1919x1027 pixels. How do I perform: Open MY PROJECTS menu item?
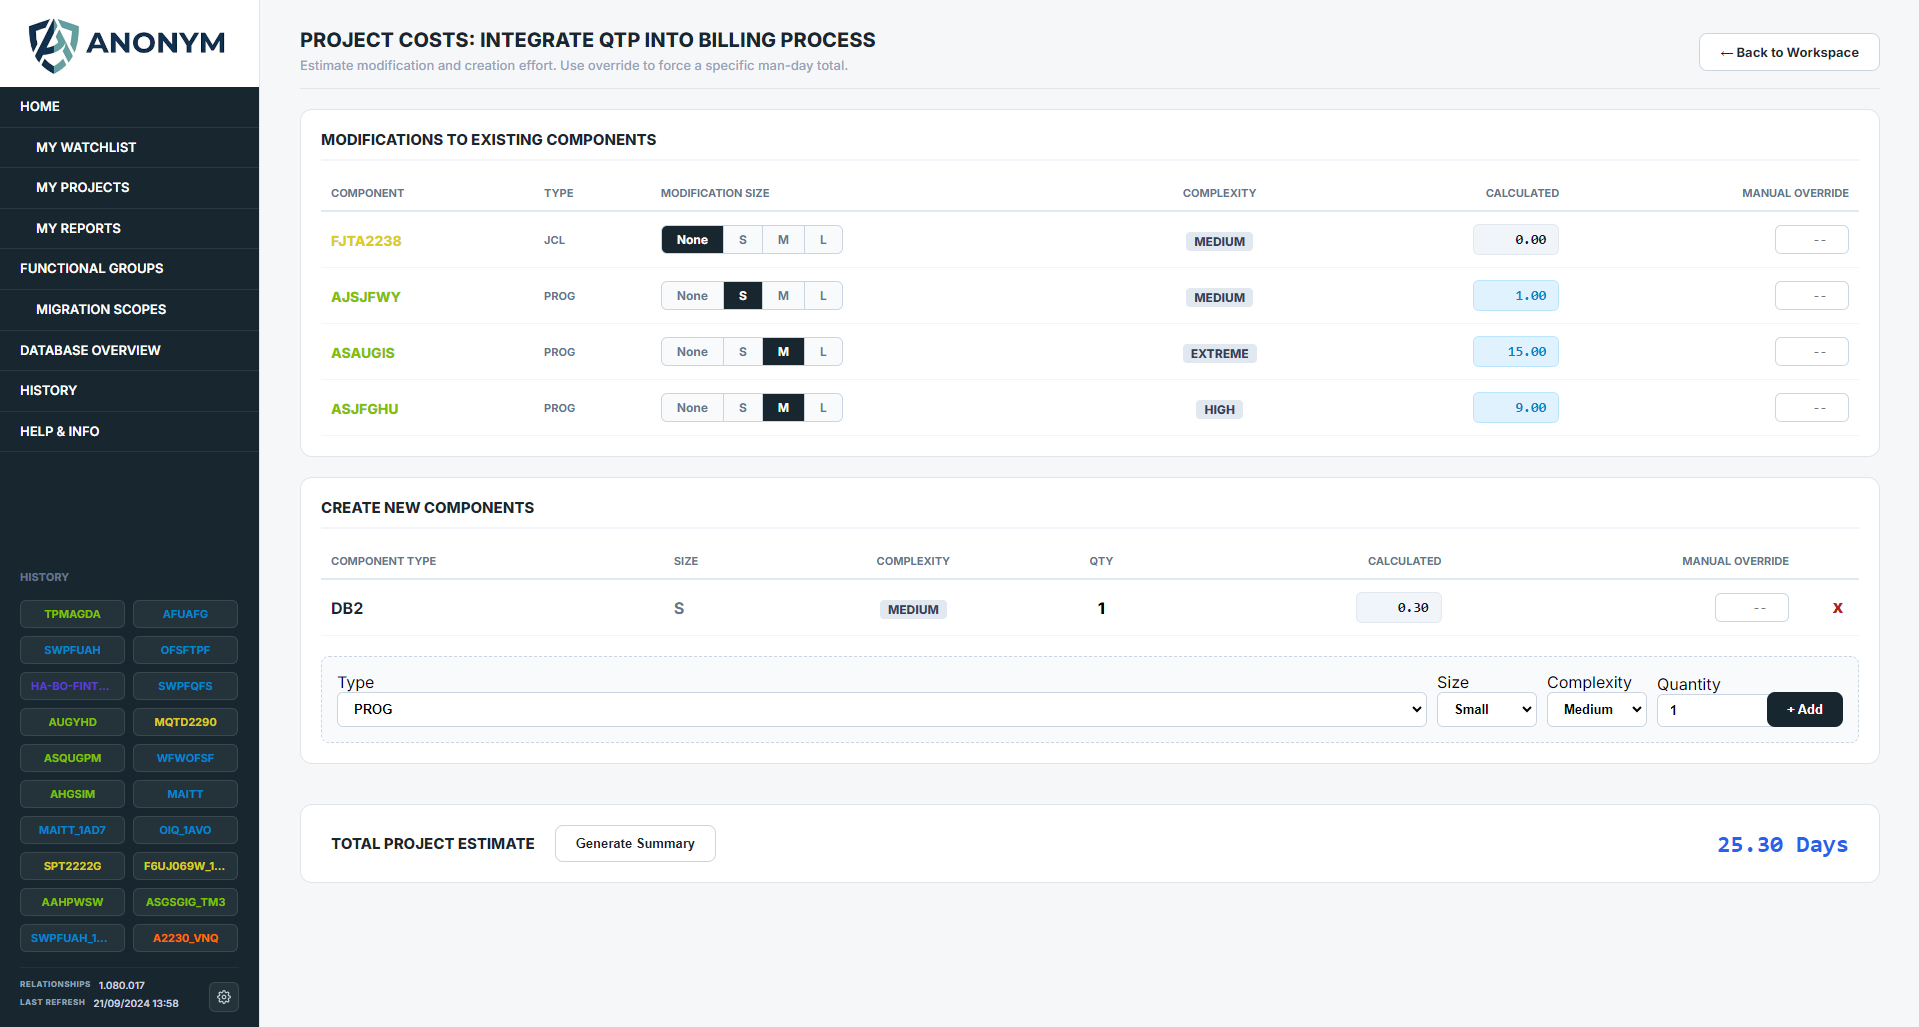[x=129, y=188]
